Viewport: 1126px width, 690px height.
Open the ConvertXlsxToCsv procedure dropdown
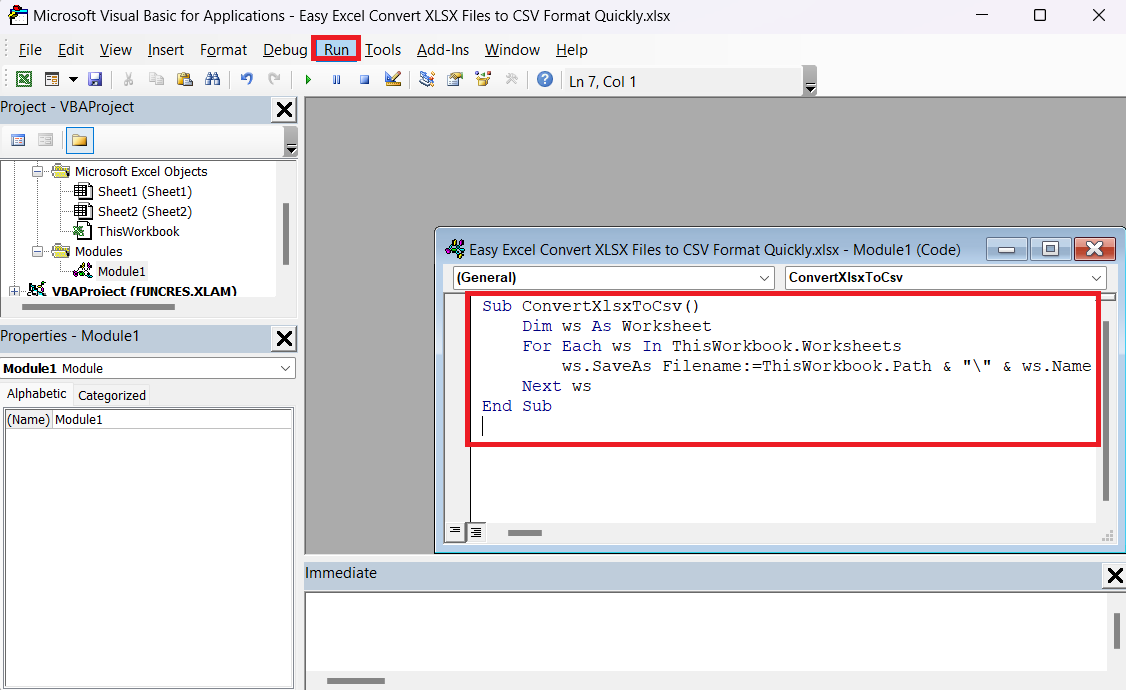(x=1096, y=278)
